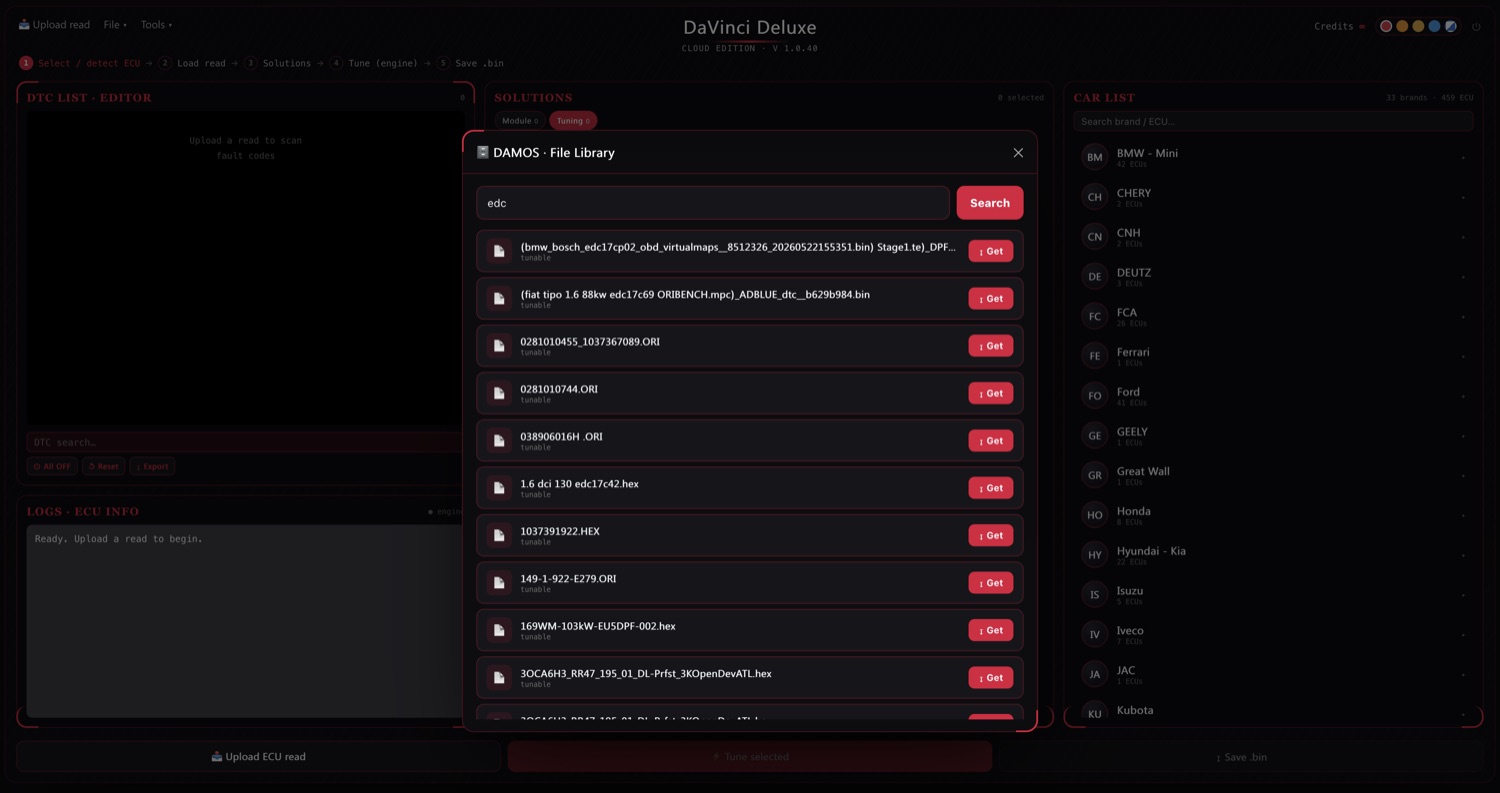The width and height of the screenshot is (1500, 793).
Task: Click the Save .bin bottom button
Action: 1241,757
